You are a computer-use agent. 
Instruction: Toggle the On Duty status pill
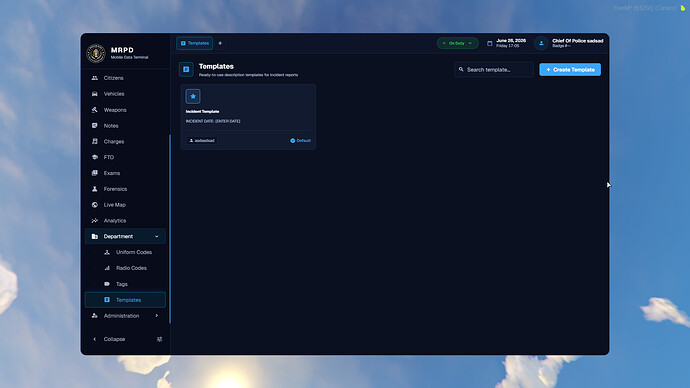[x=457, y=43]
